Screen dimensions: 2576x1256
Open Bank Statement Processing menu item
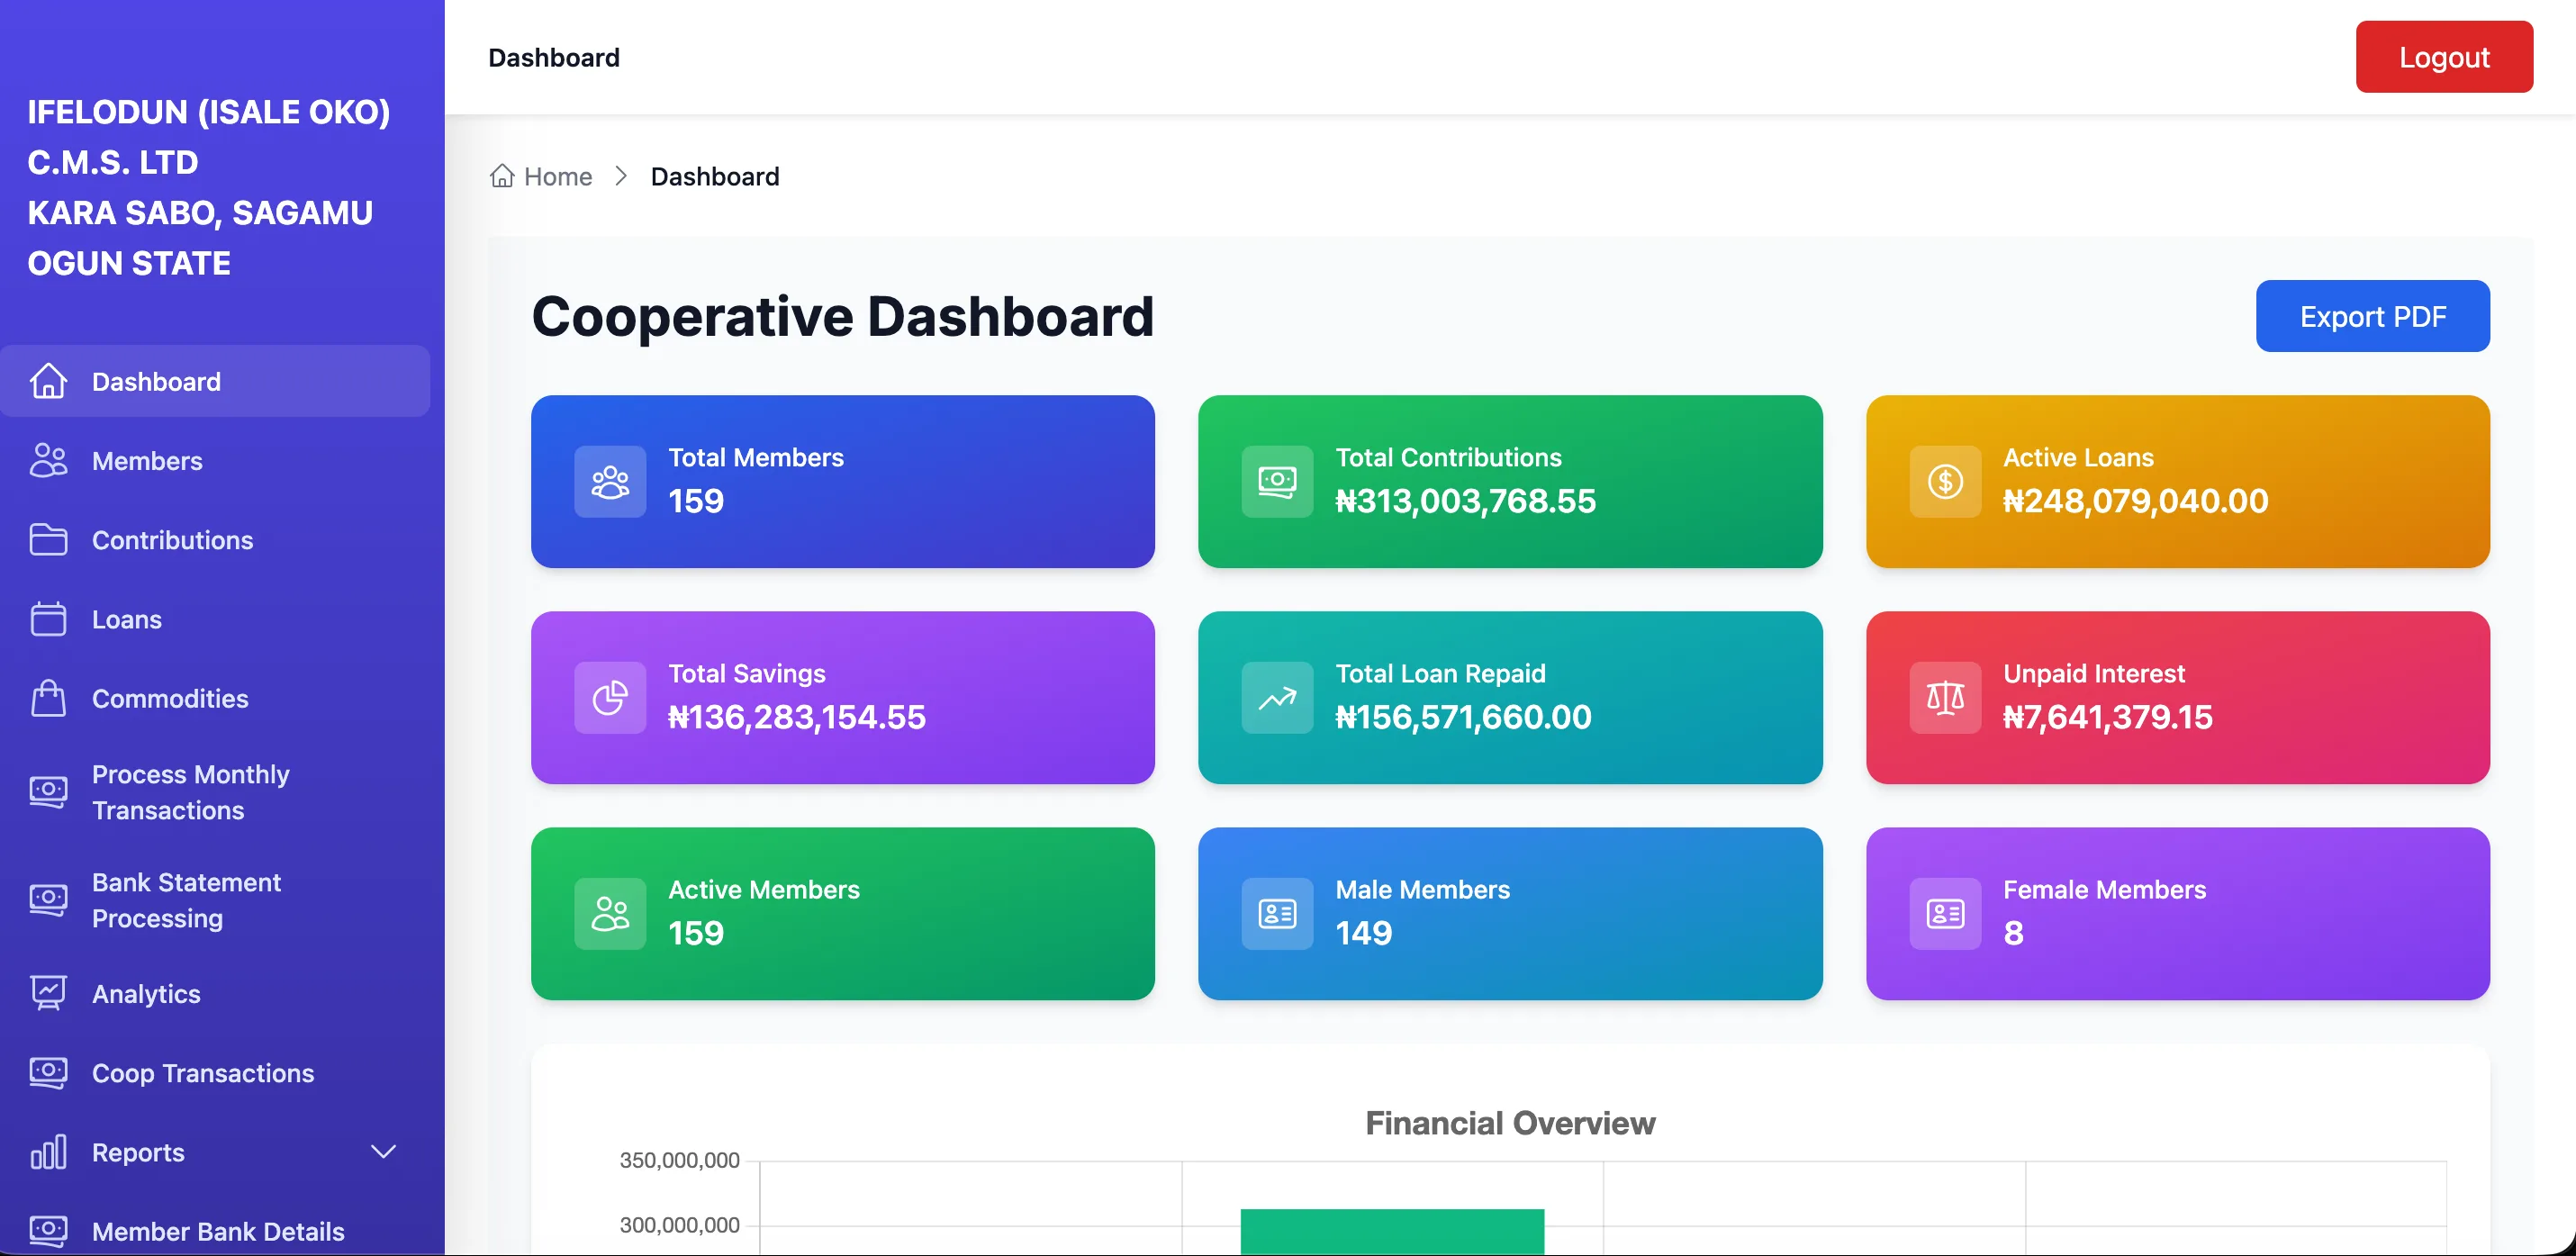(x=215, y=900)
